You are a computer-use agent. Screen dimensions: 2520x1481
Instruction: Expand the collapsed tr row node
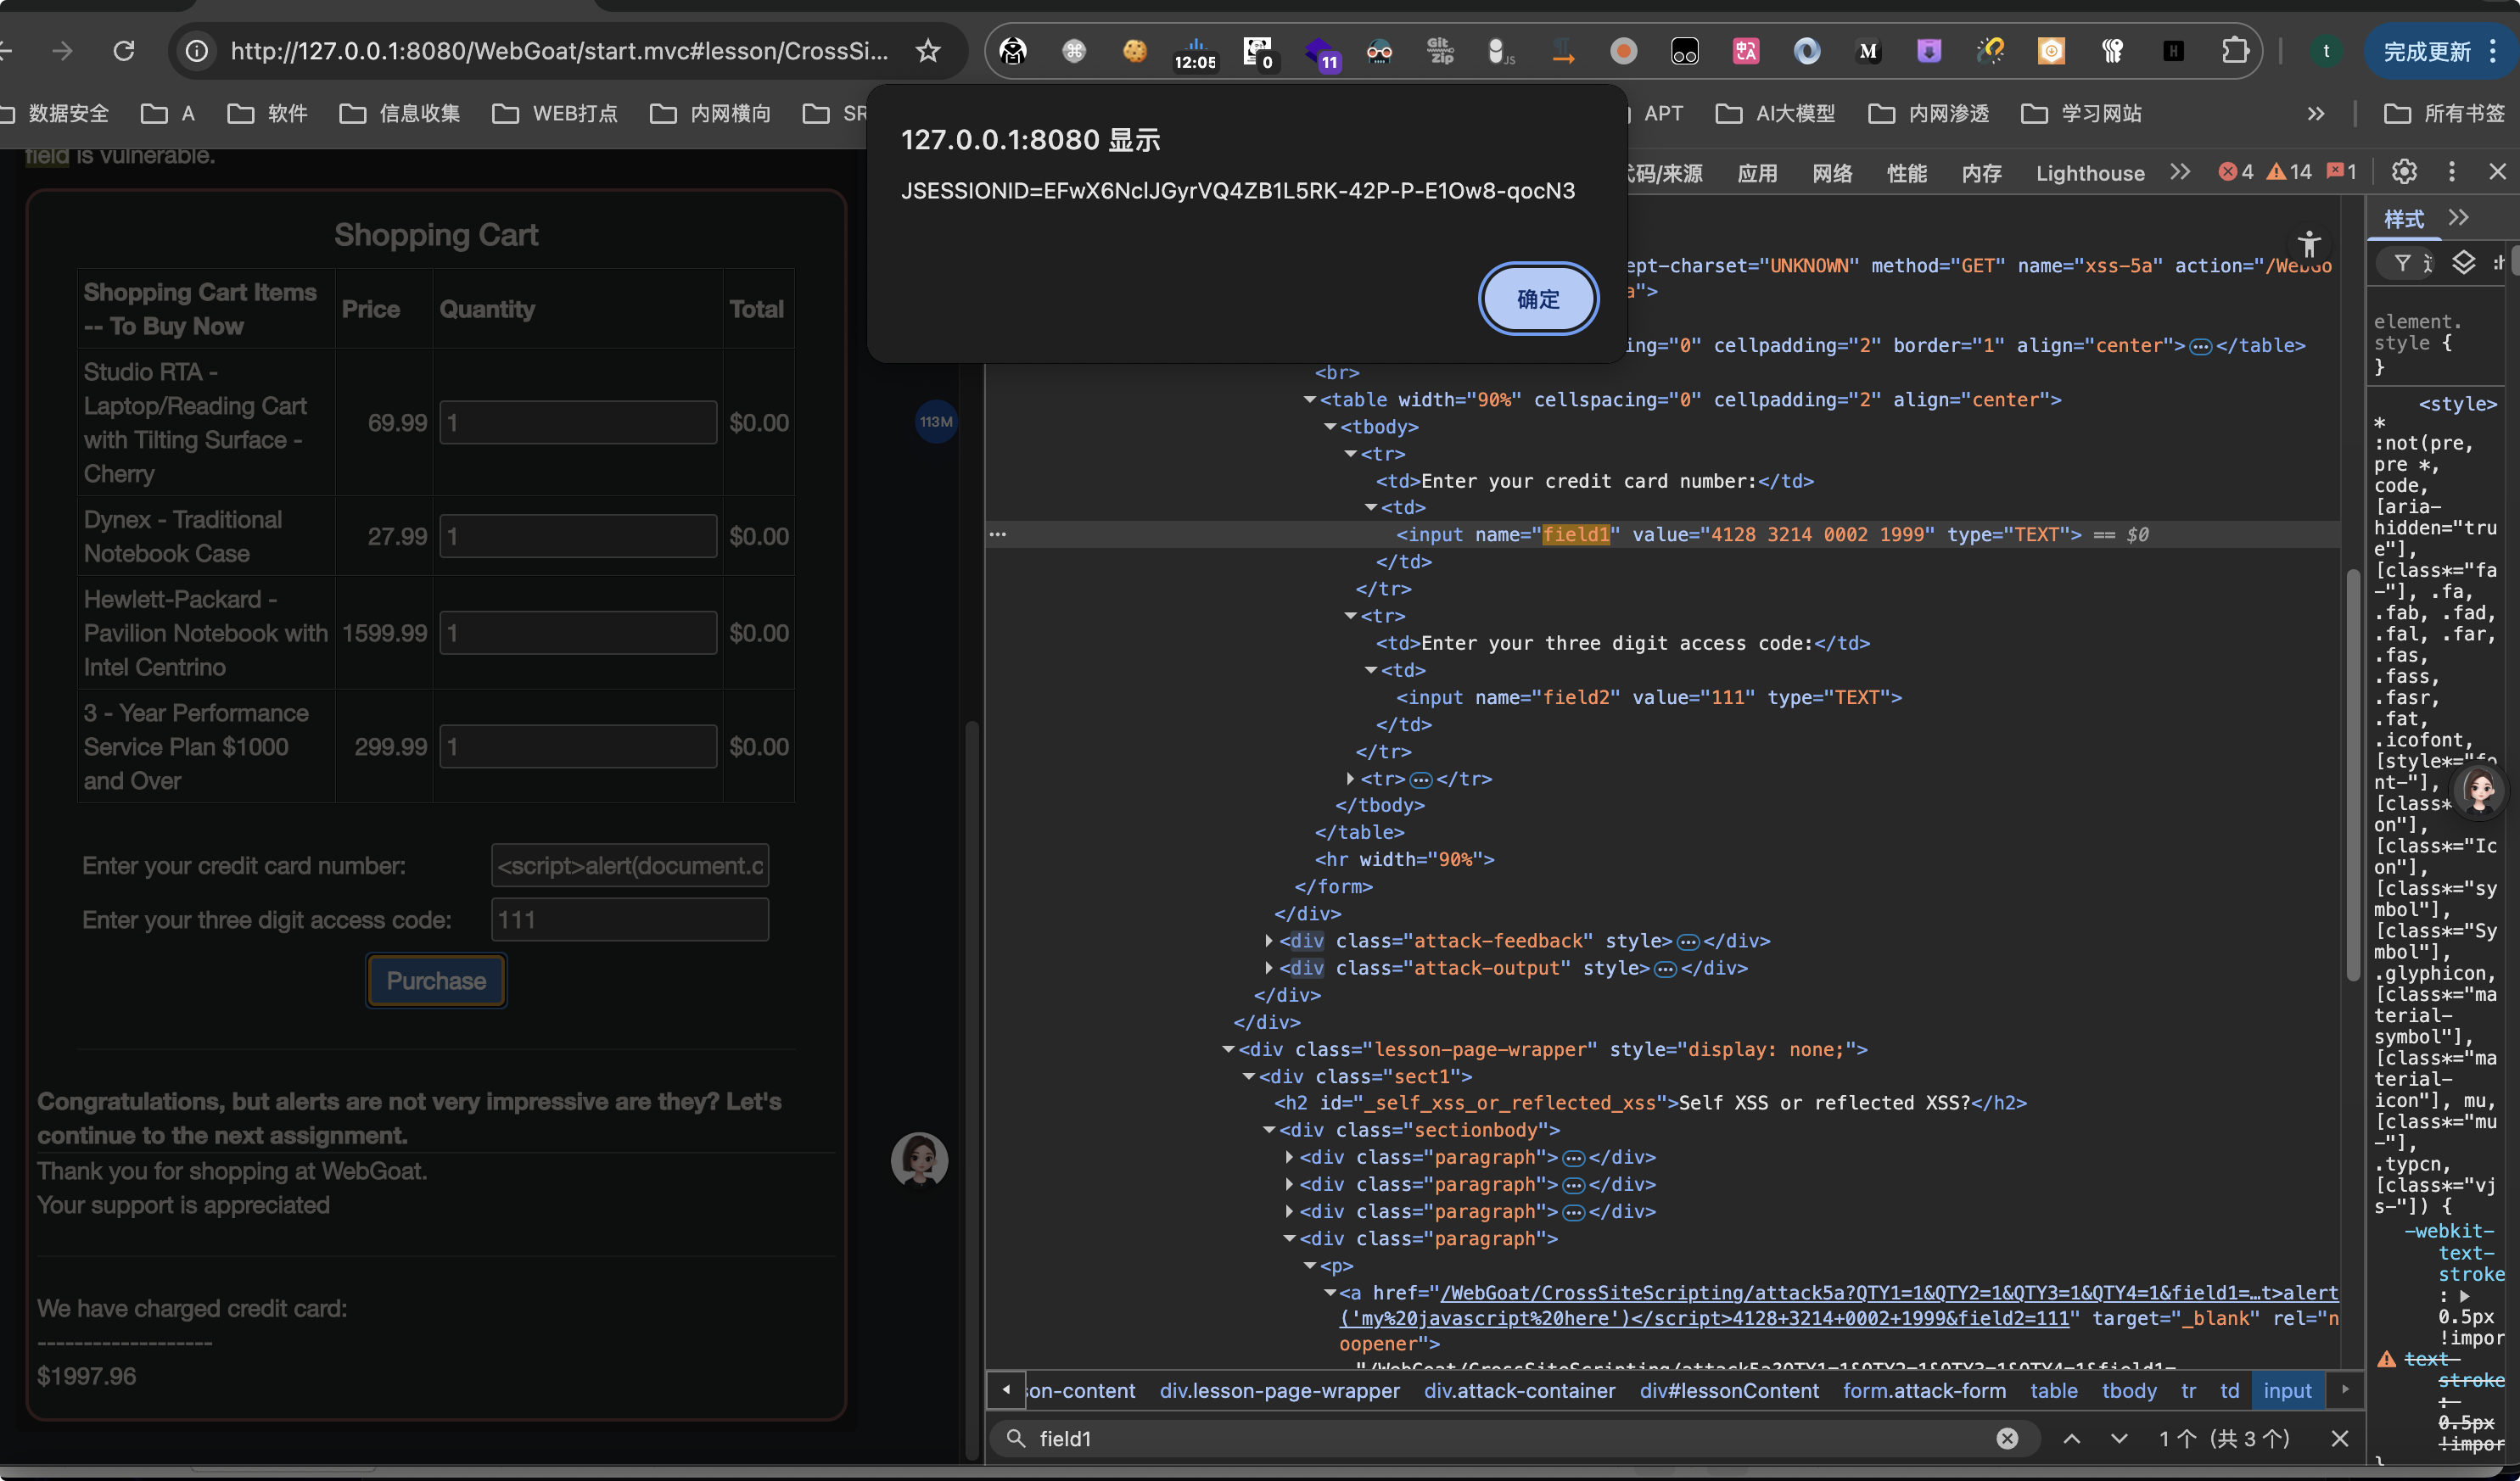1350,778
